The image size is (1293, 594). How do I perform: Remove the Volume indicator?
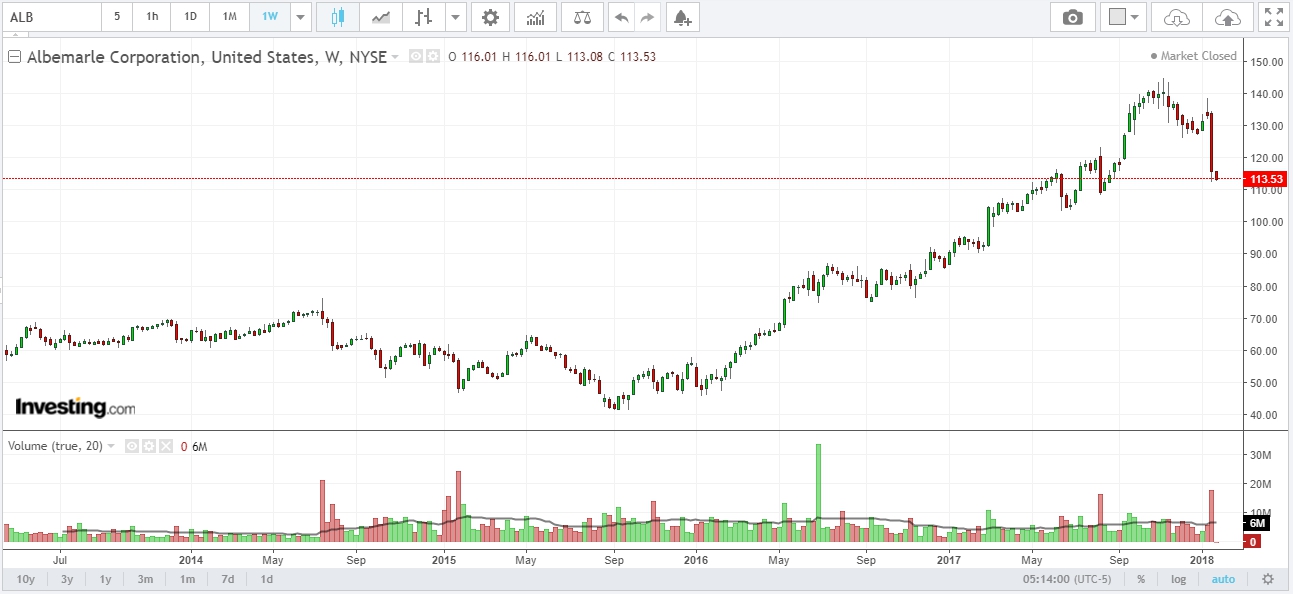point(165,446)
